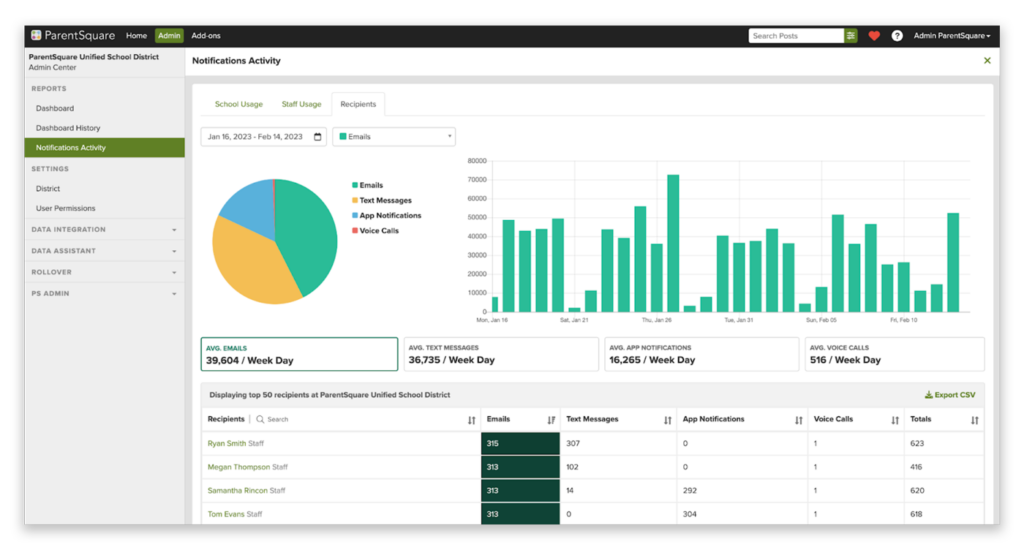Open Add-ons in top navigation
The height and width of the screenshot is (550, 1024).
[206, 36]
